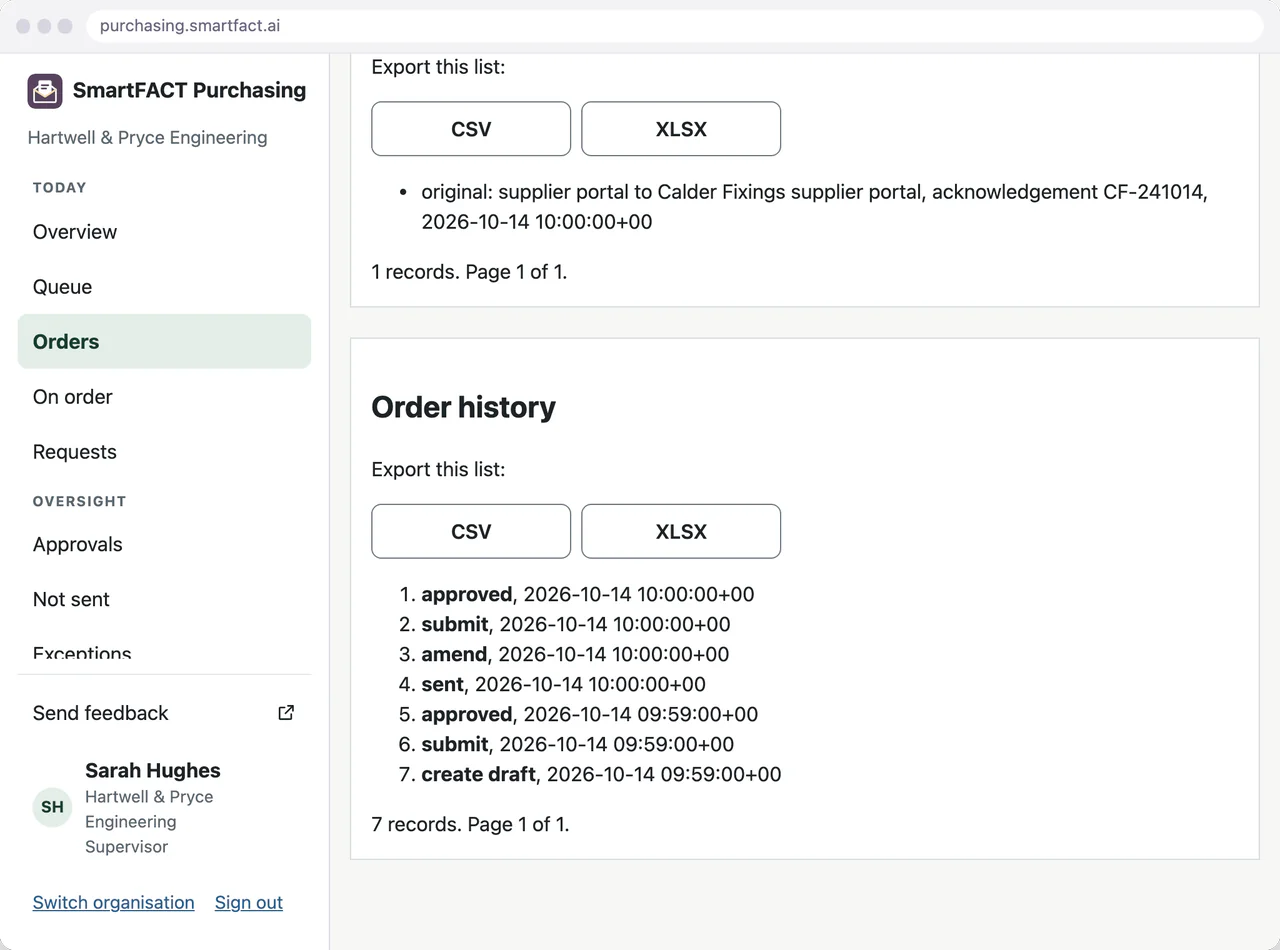Click the acknowledgement CF-241014 record

pos(814,207)
